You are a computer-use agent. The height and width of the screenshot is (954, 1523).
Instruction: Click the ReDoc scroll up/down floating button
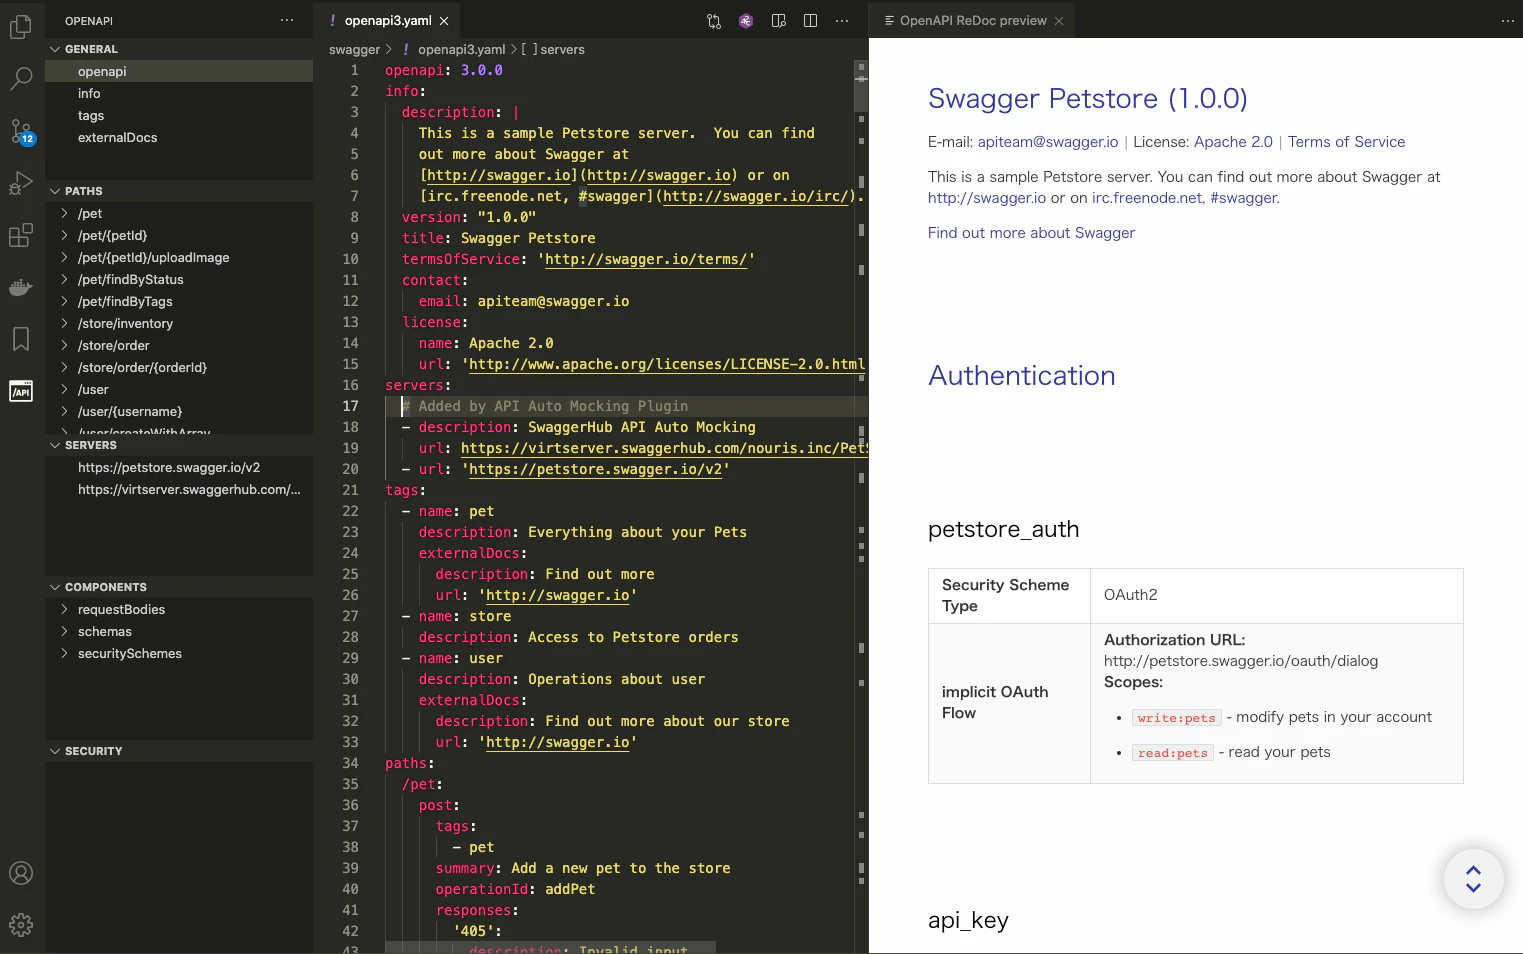[x=1473, y=879]
